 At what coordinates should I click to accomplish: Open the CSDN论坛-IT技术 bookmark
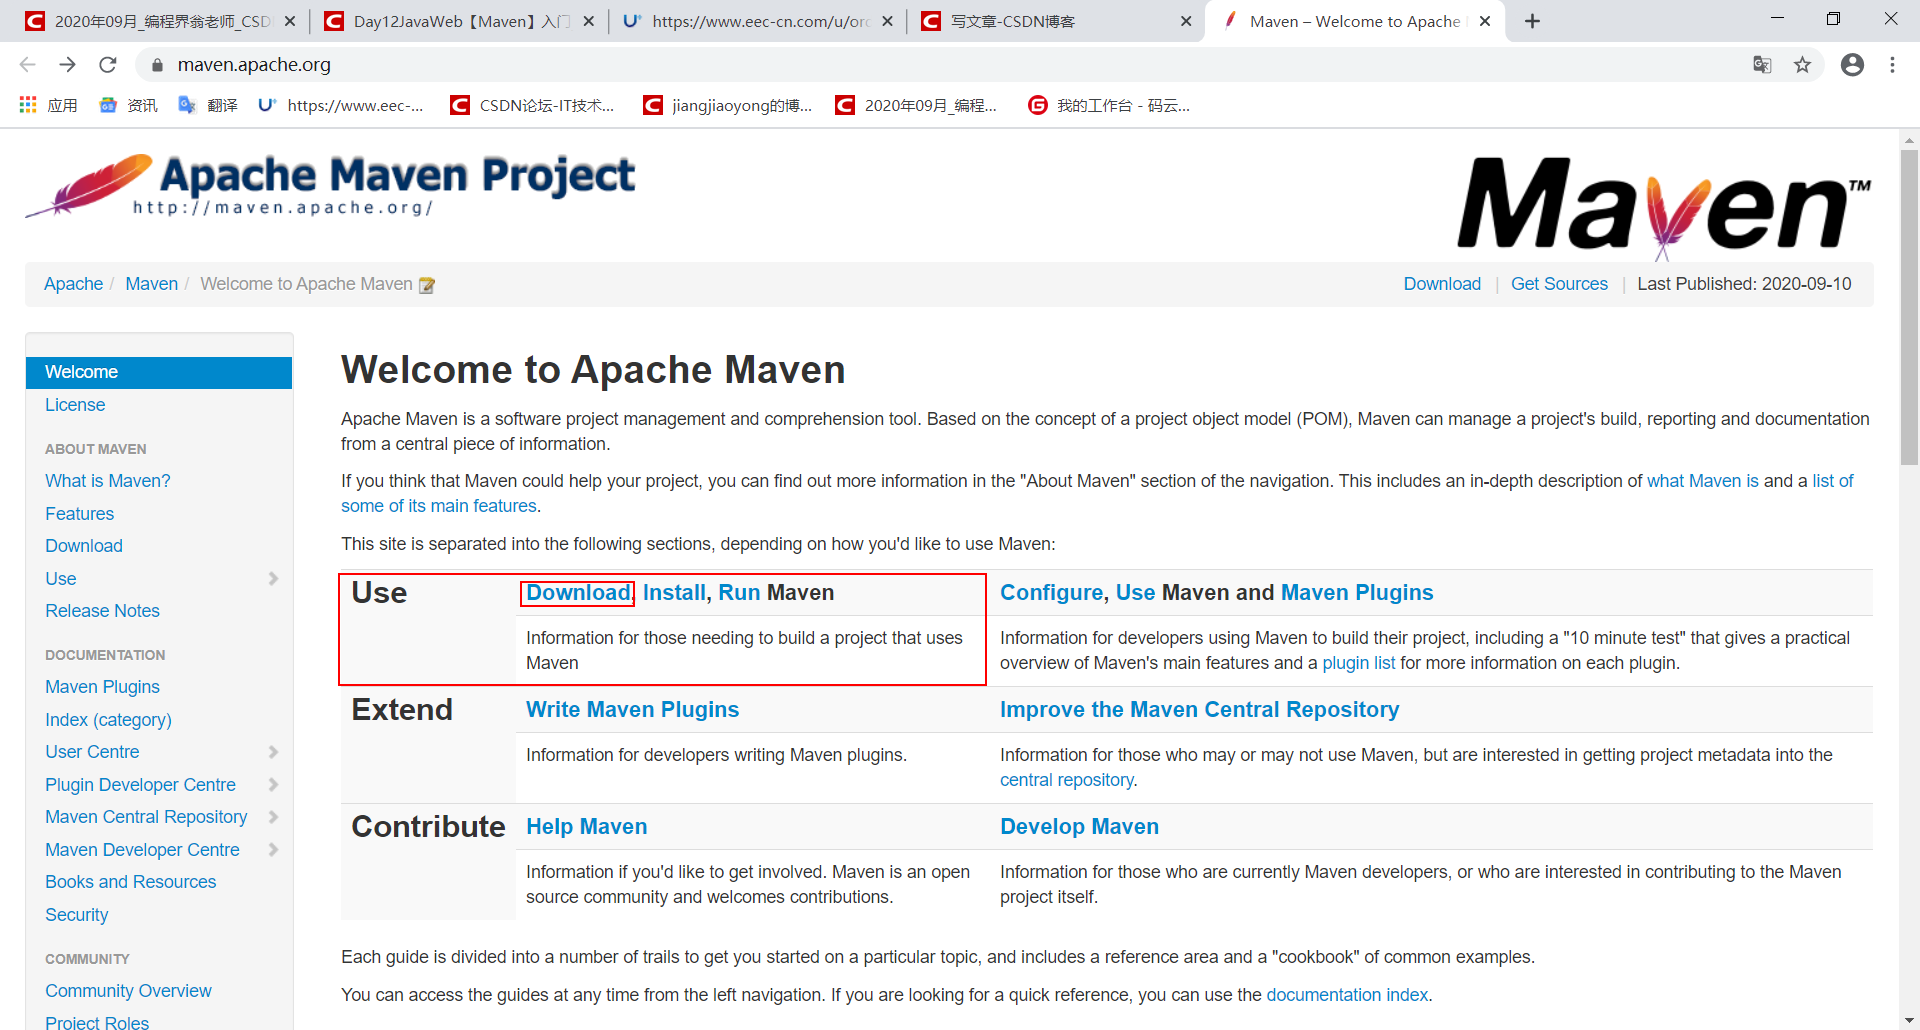532,105
